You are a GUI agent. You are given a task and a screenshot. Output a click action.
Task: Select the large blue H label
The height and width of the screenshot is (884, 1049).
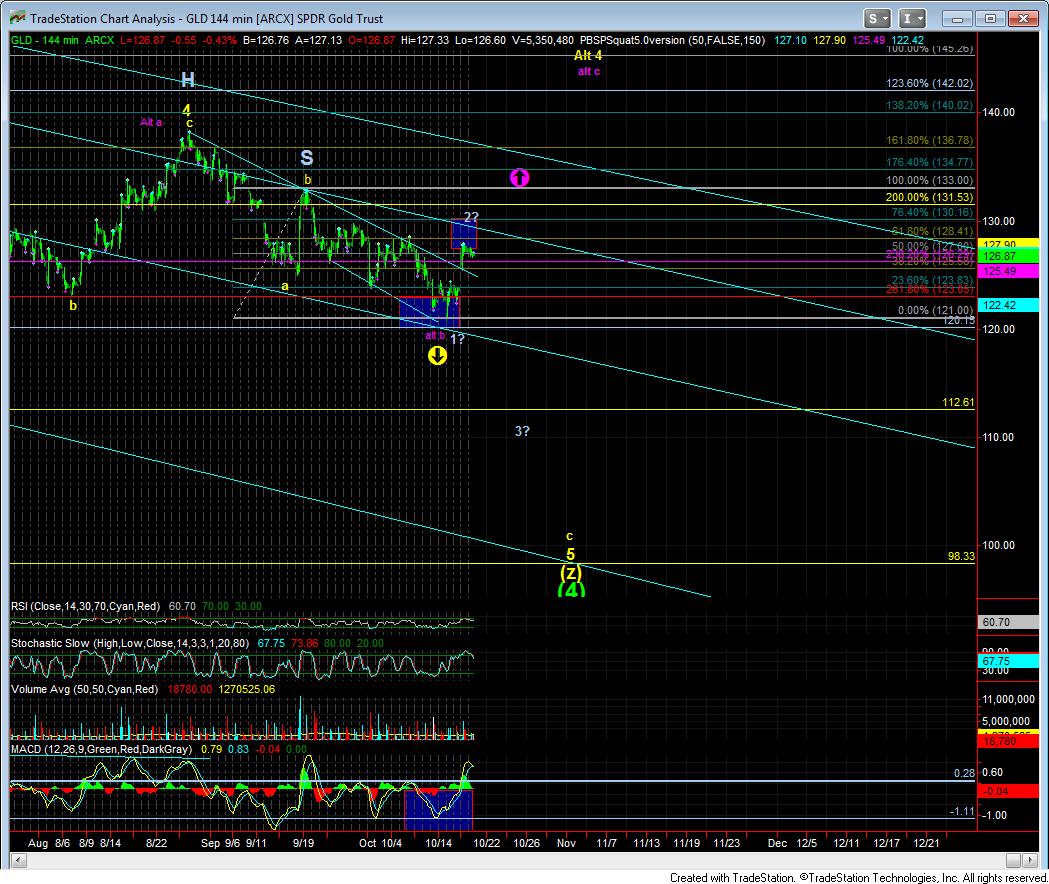(x=188, y=80)
